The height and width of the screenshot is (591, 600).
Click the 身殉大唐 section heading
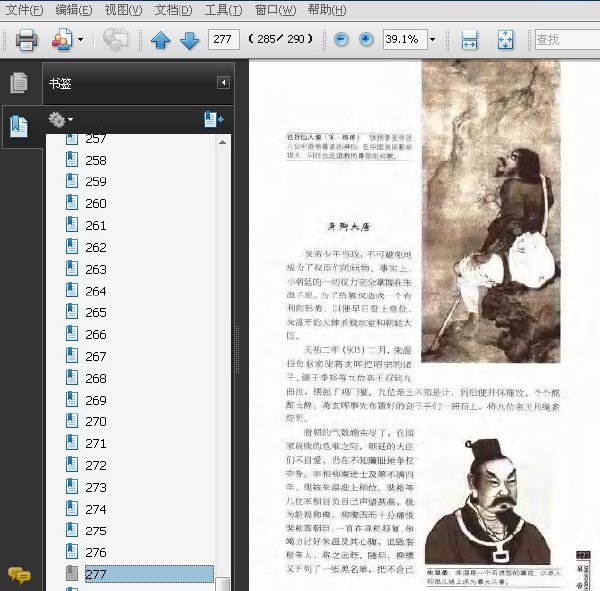[x=349, y=227]
